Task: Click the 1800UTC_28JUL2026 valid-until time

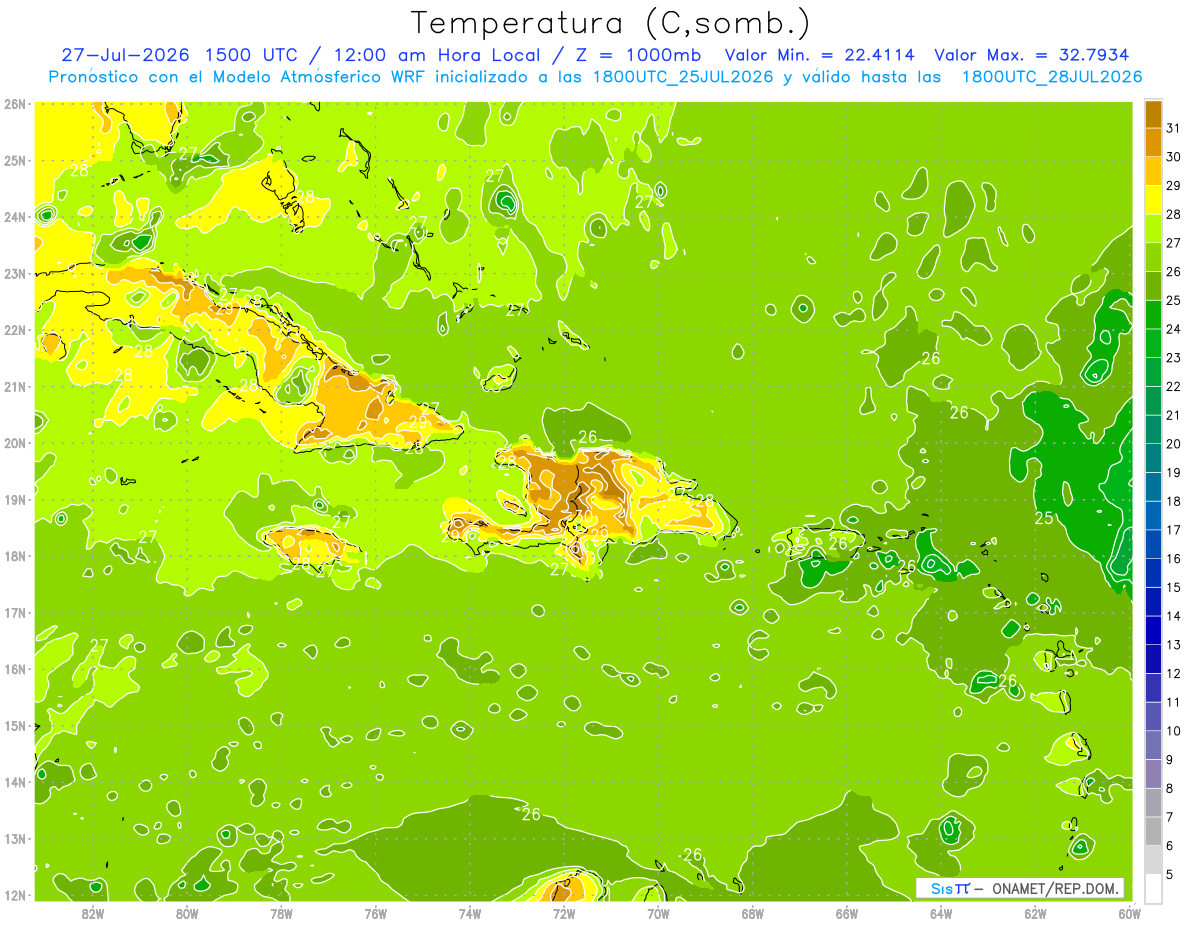Action: 1052,77
